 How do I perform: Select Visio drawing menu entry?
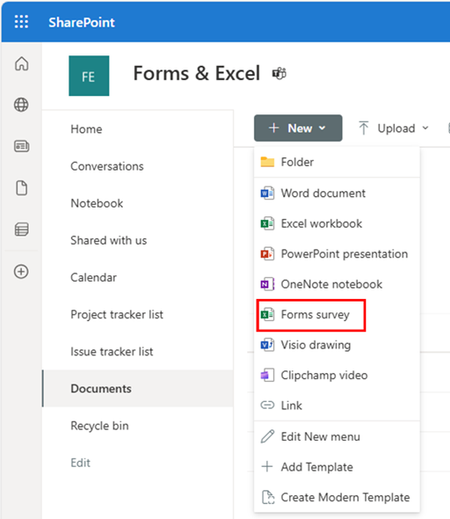click(x=337, y=345)
